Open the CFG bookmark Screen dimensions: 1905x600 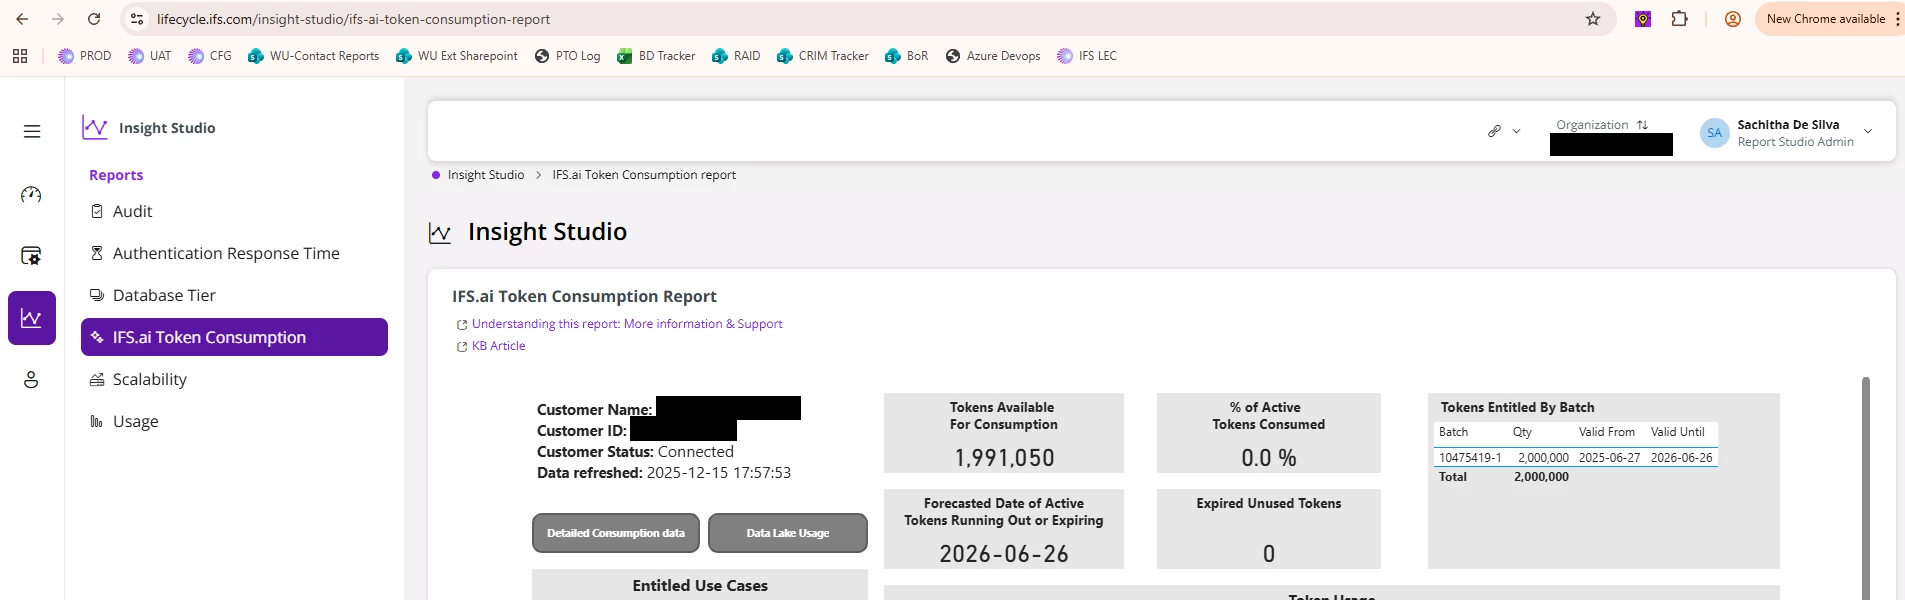point(210,56)
